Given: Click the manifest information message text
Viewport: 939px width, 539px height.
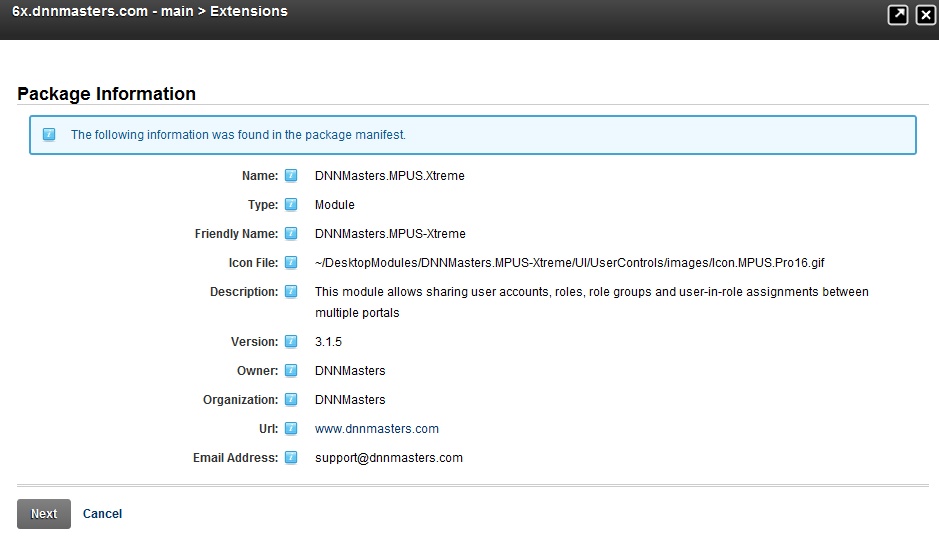Looking at the screenshot, I should click(x=238, y=135).
